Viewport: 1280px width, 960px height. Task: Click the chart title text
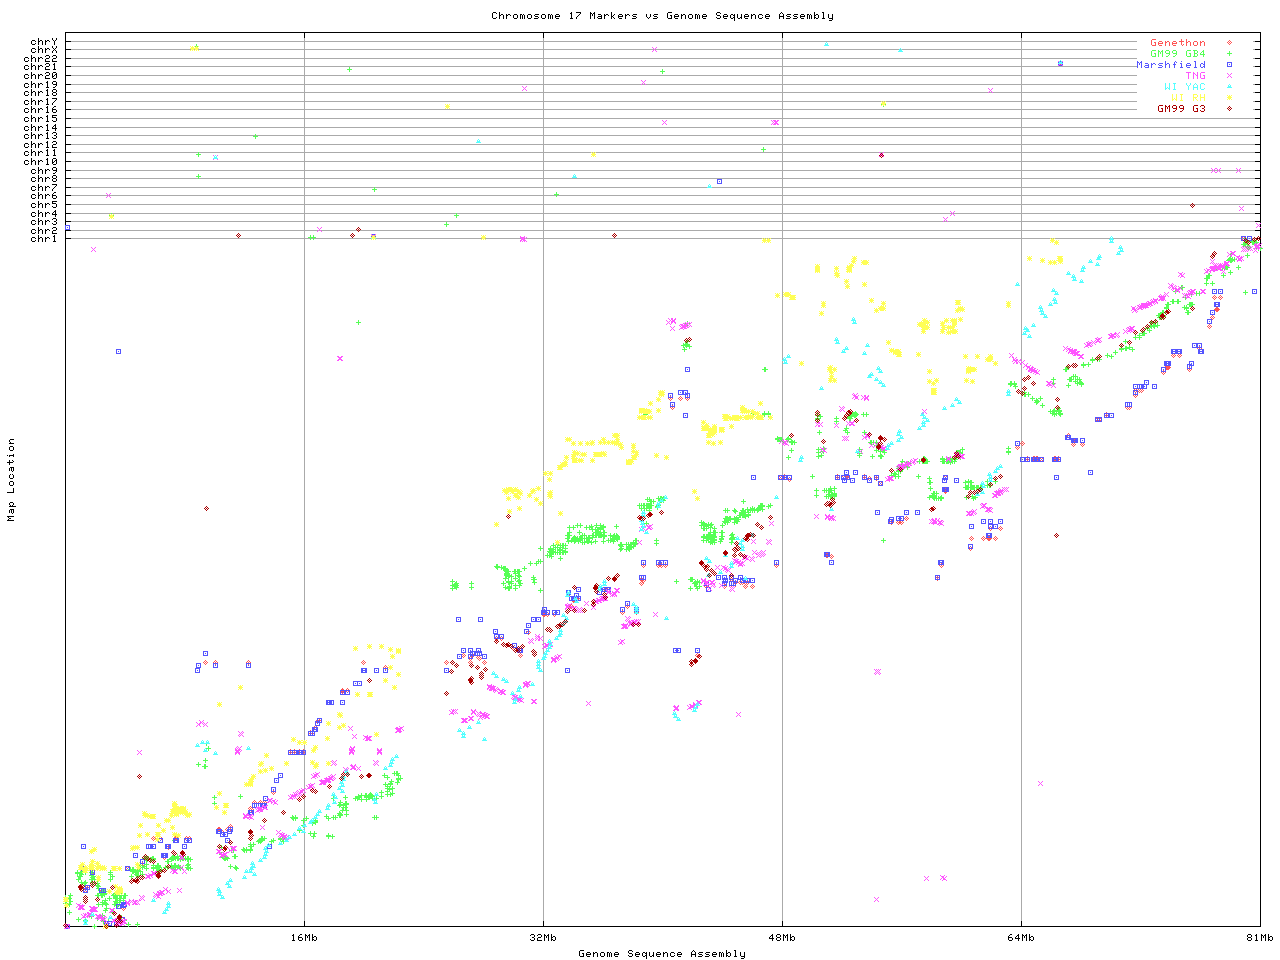point(662,16)
